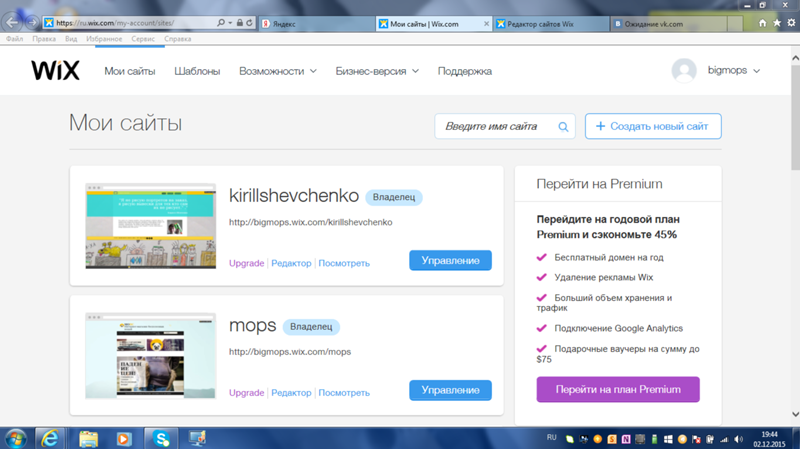Click Action Center flag tray icon
Screen dimensions: 800x449
696,439
